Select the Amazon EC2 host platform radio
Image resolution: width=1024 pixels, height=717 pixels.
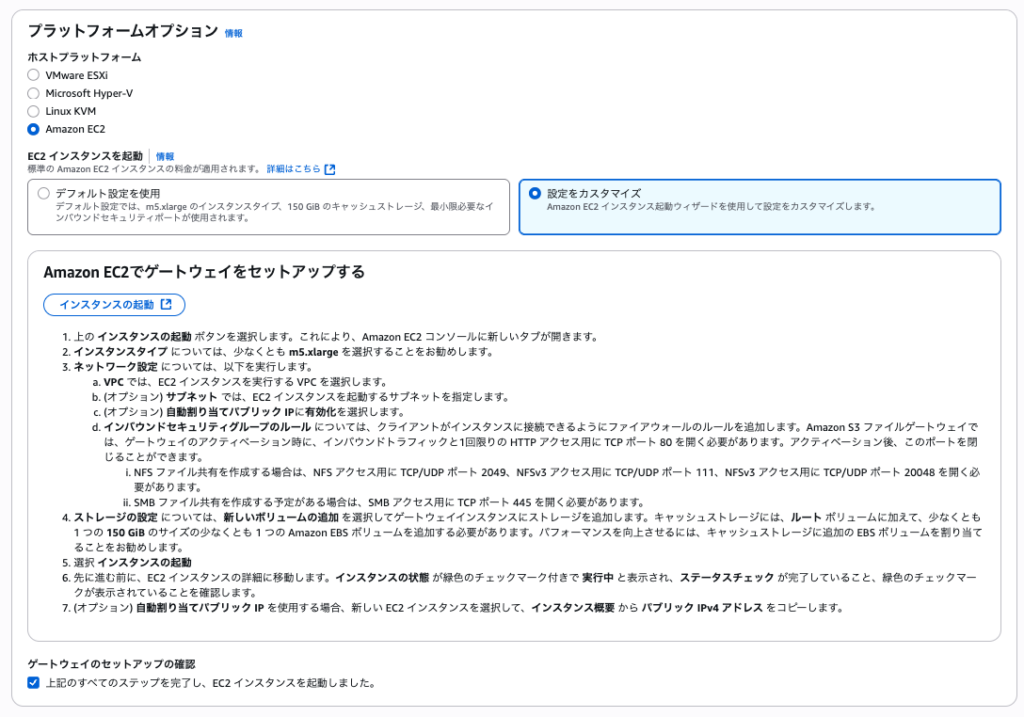click(33, 129)
